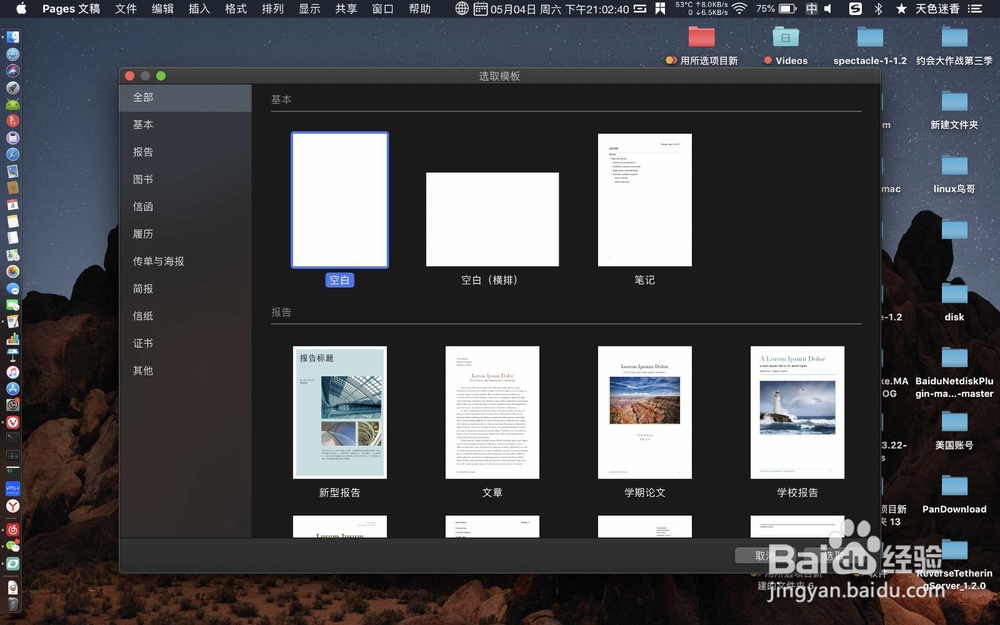Open iTunes music icon in dock
The image size is (1000, 625).
pyautogui.click(x=13, y=372)
